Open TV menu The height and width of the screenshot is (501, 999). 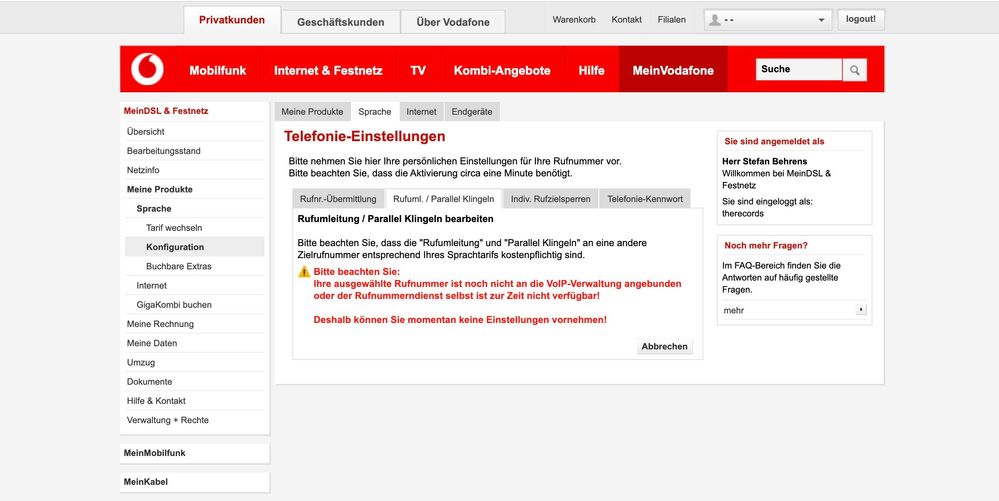418,70
